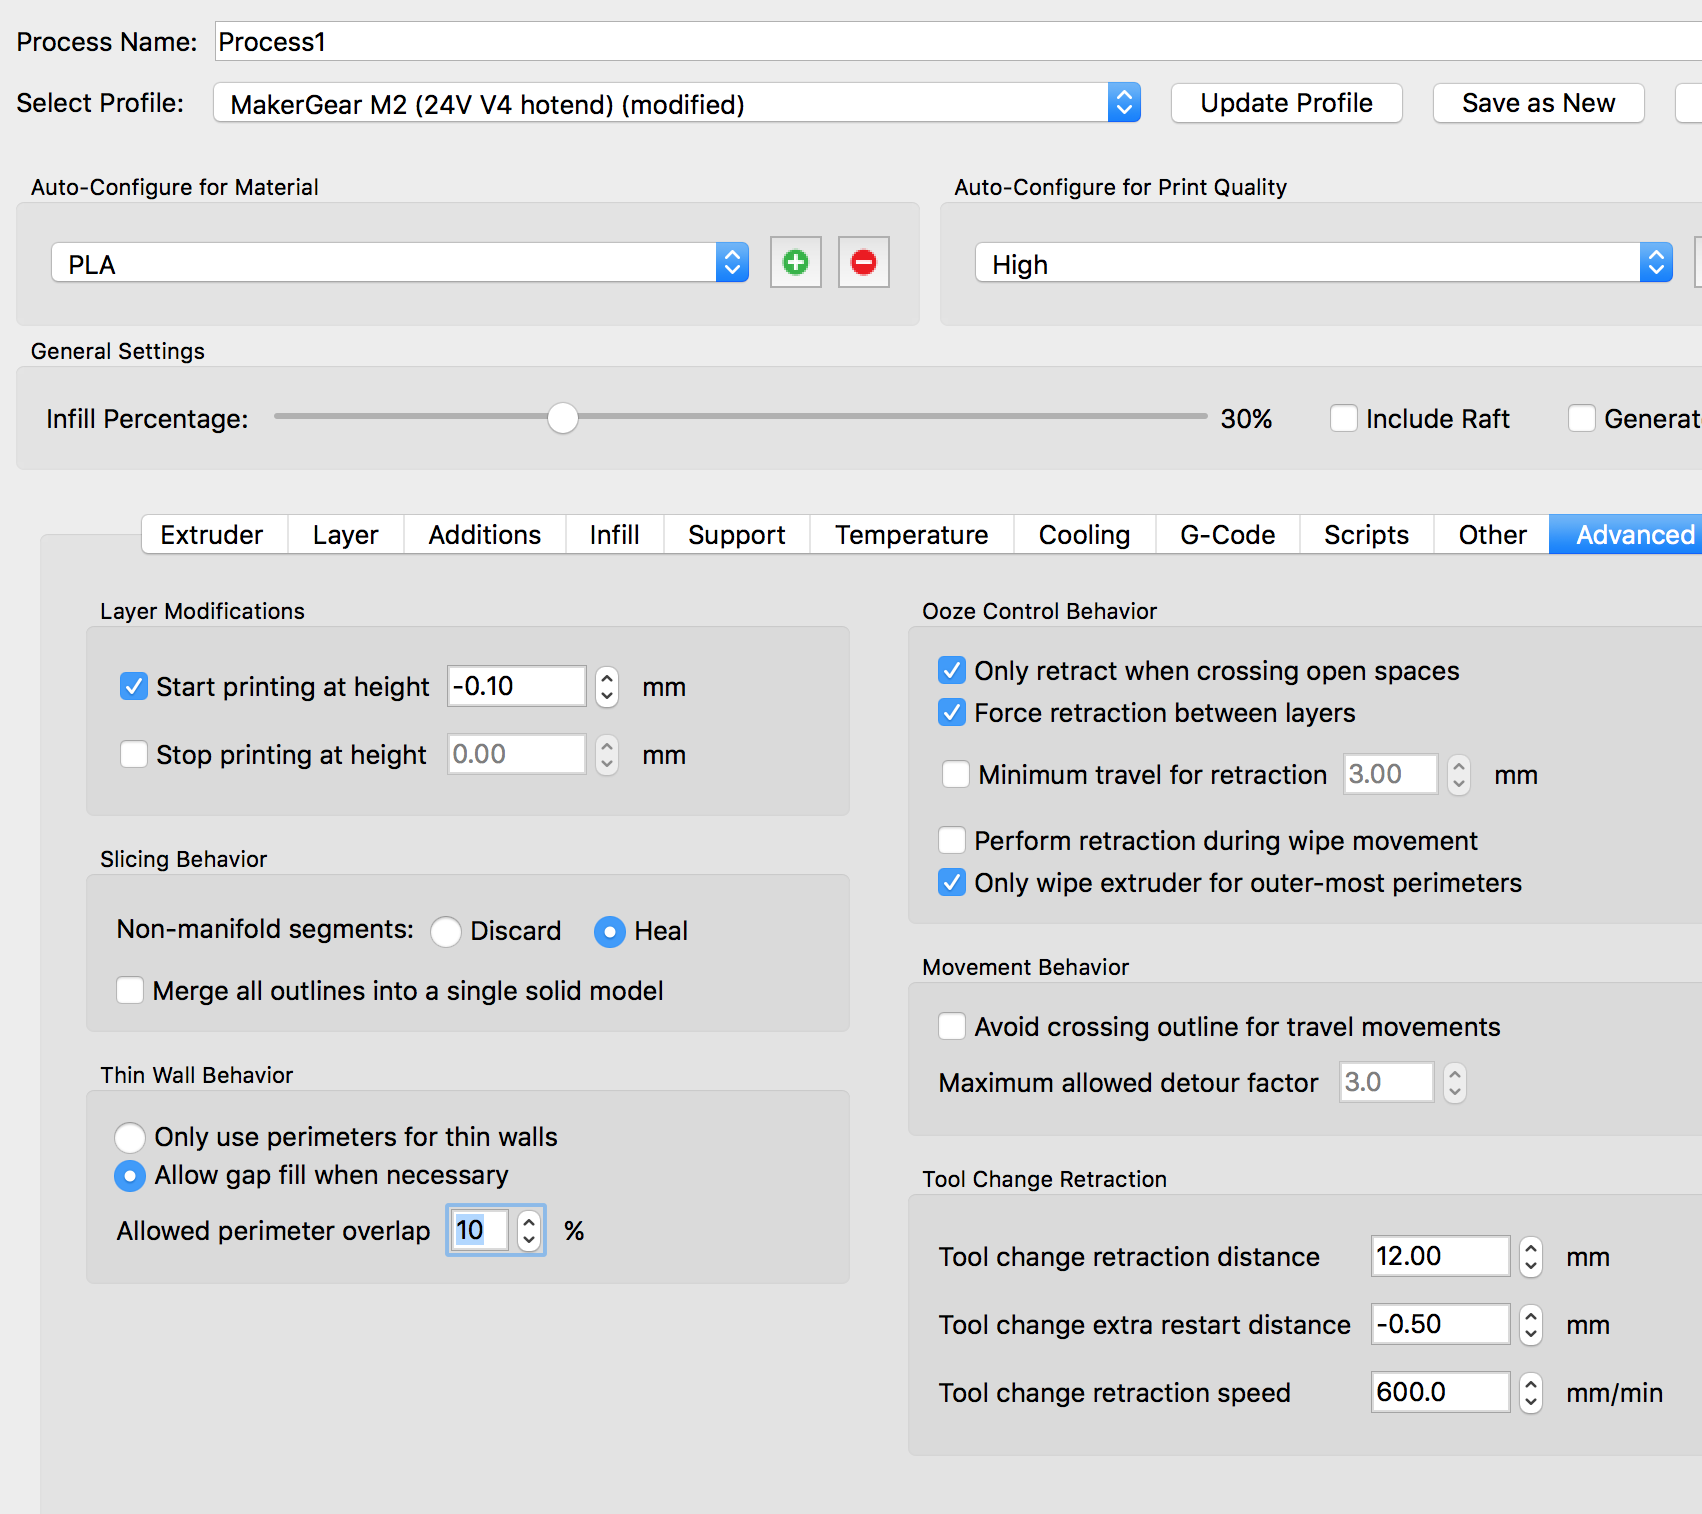The height and width of the screenshot is (1514, 1702).
Task: Click stepper arrows for Start printing height
Action: tap(606, 687)
